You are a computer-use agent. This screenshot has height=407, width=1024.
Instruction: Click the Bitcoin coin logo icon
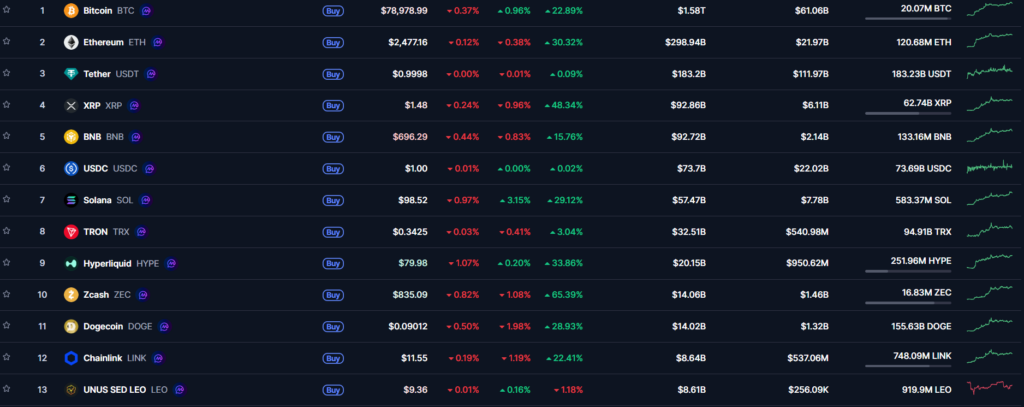click(71, 11)
